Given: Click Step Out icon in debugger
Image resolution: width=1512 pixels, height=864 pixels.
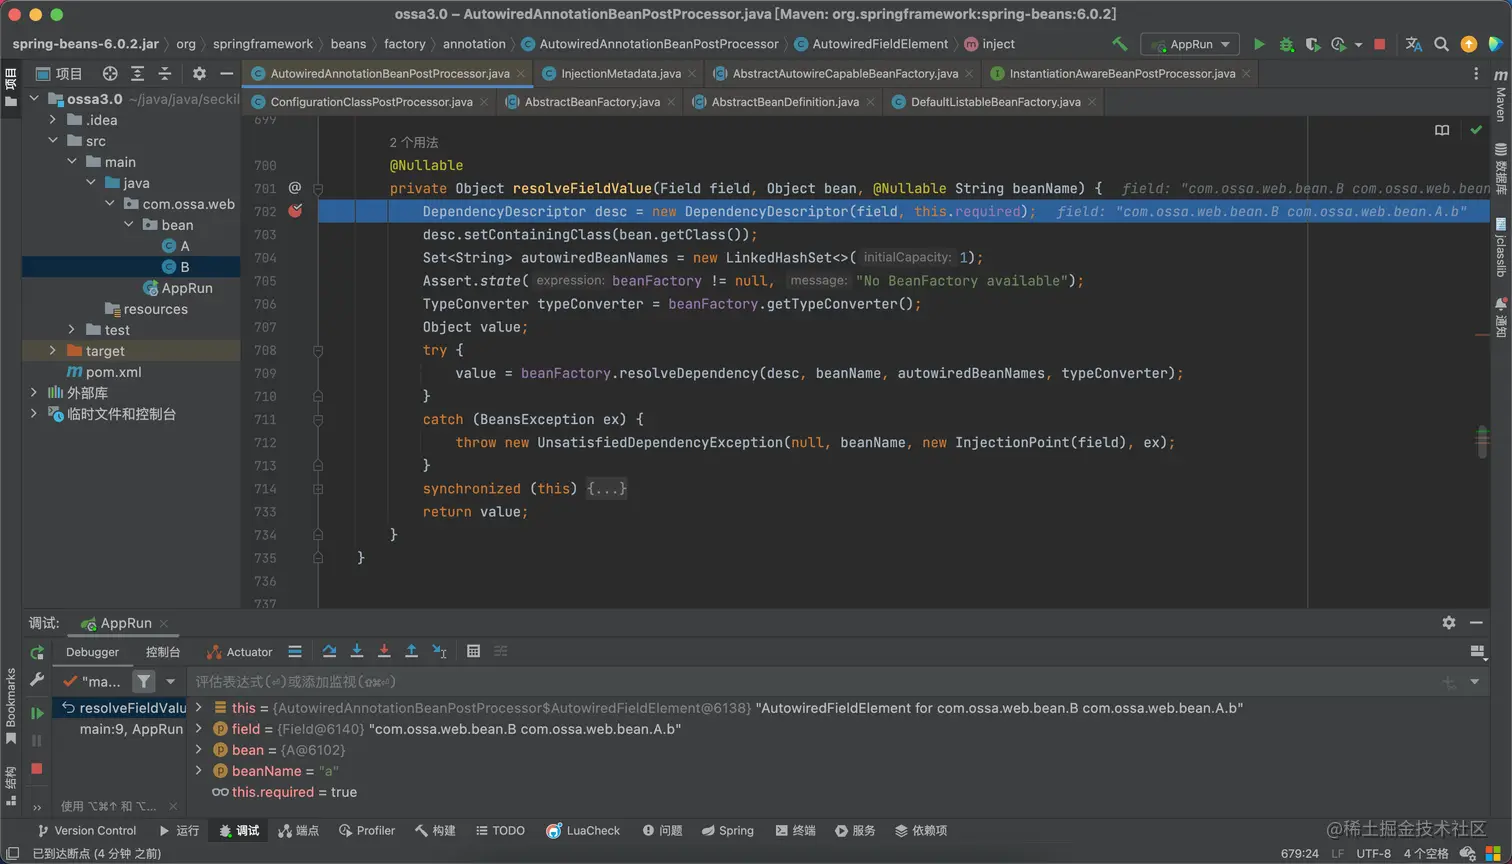Looking at the screenshot, I should click(411, 651).
